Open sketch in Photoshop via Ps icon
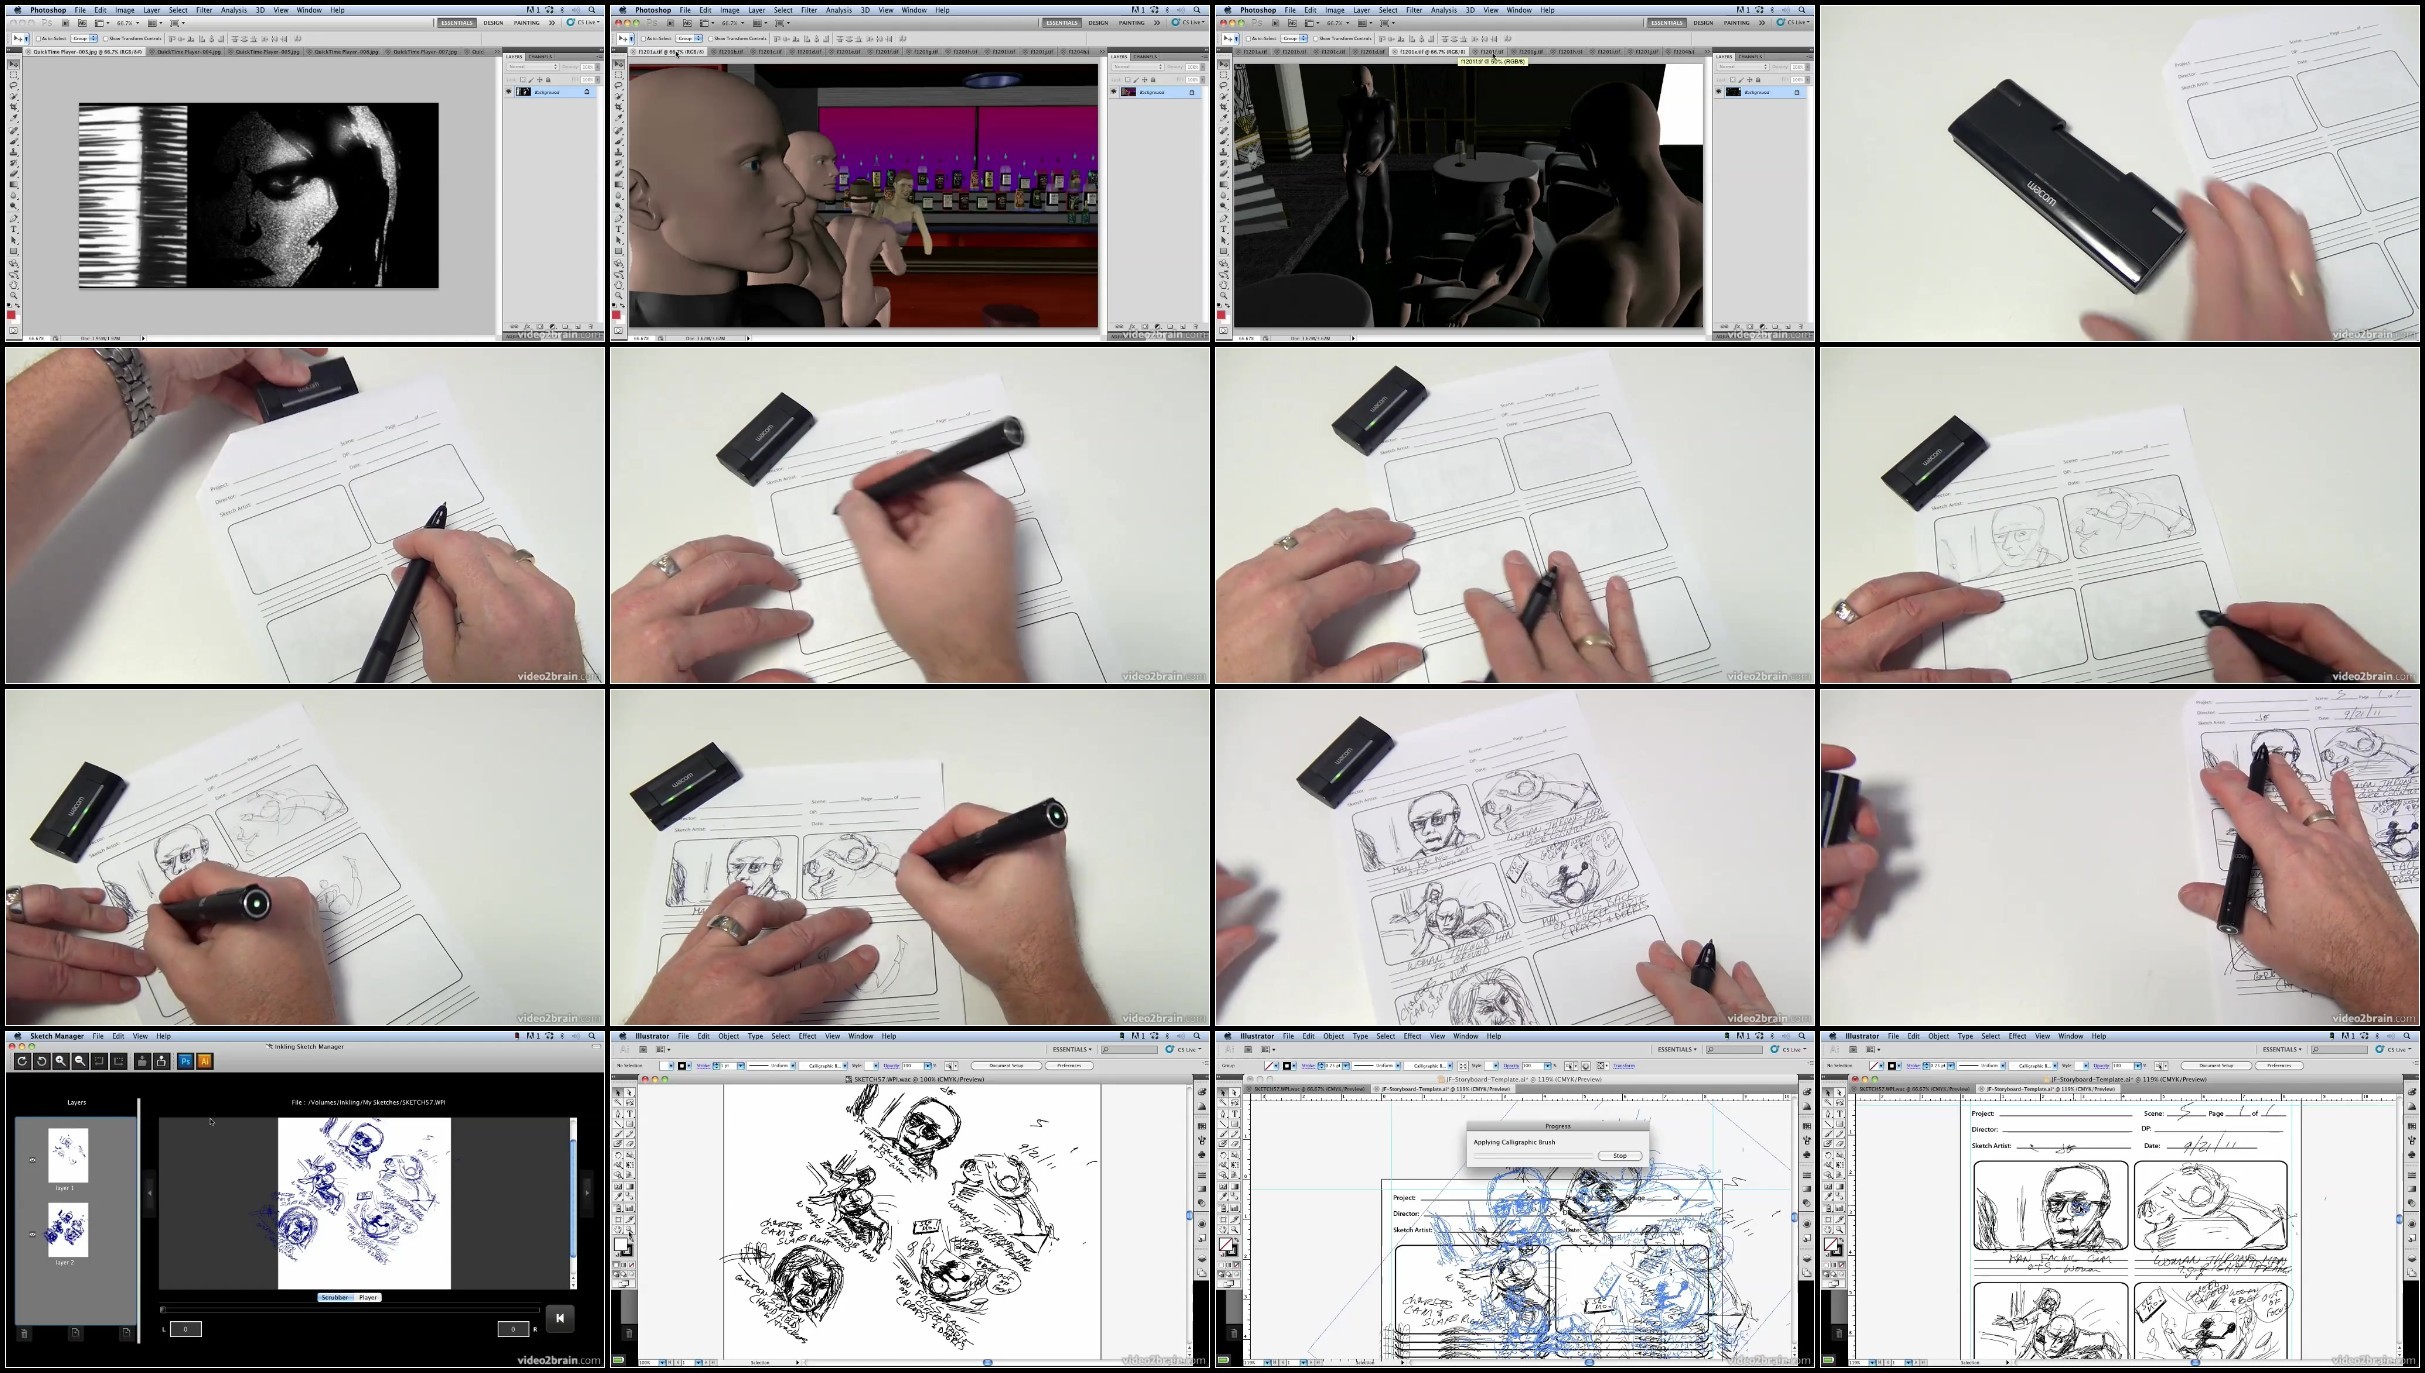The image size is (2425, 1373). pos(185,1061)
